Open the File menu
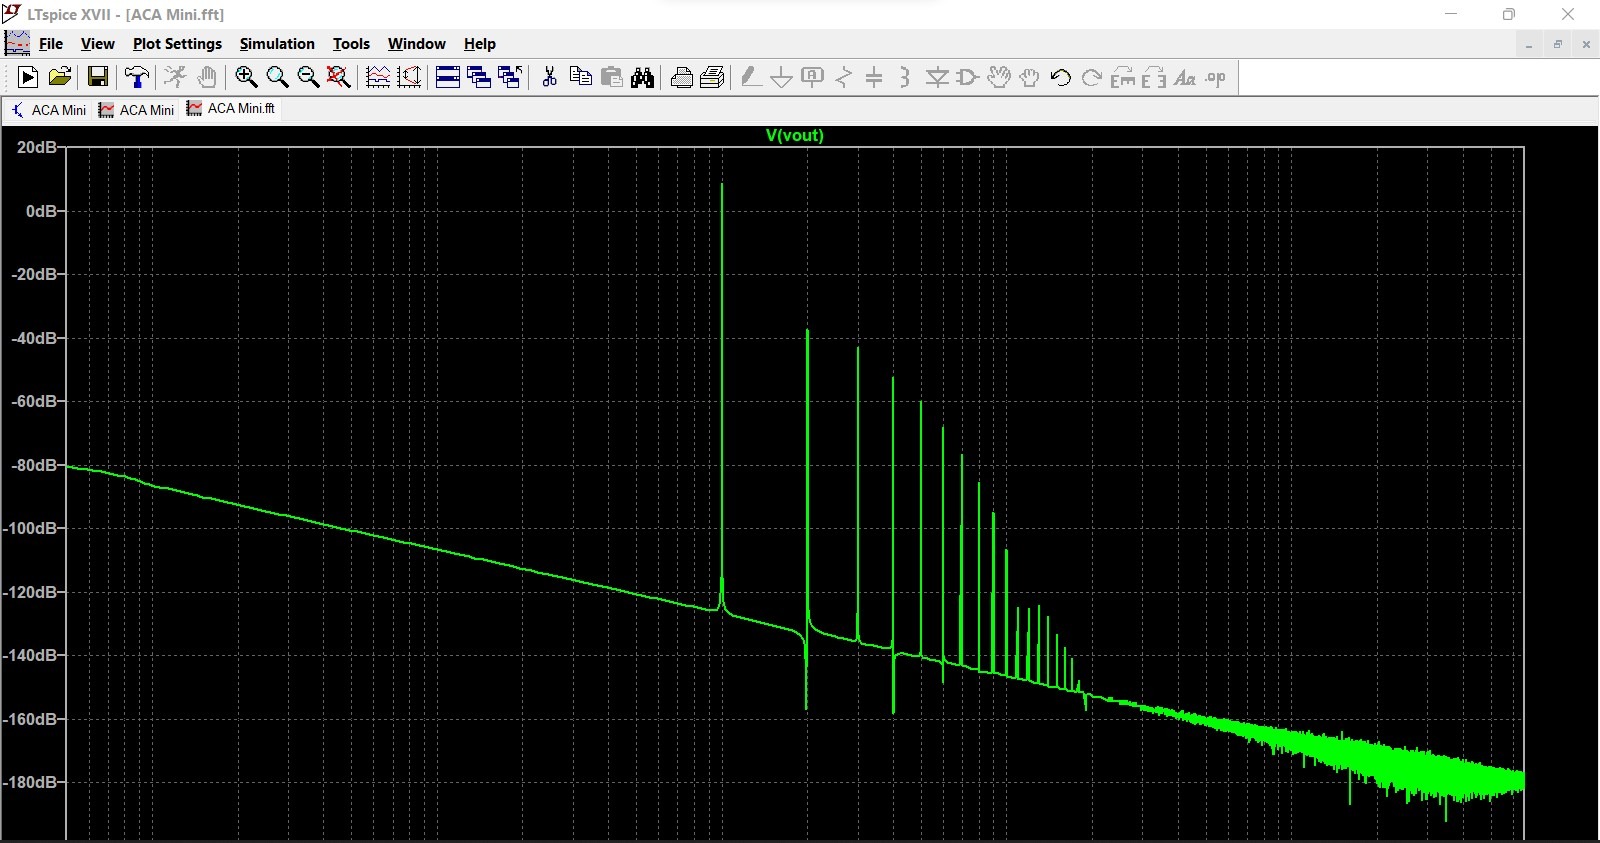Viewport: 1600px width, 843px height. coord(51,44)
